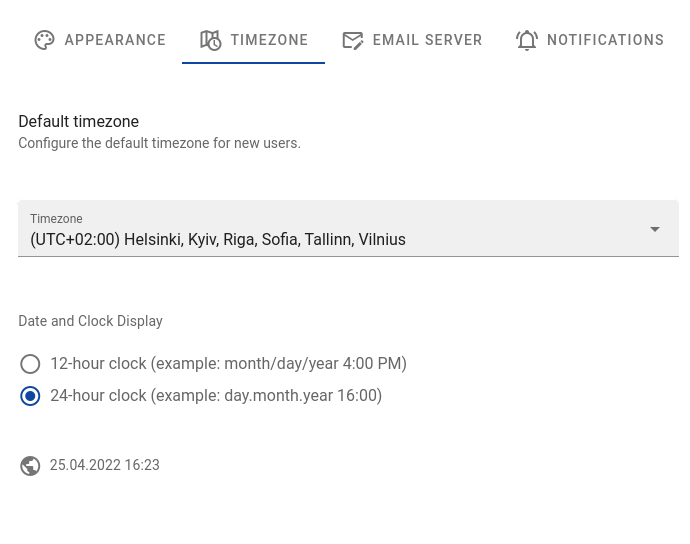The image size is (690, 544).
Task: Click the small Timezone field label
Action: pyautogui.click(x=56, y=219)
